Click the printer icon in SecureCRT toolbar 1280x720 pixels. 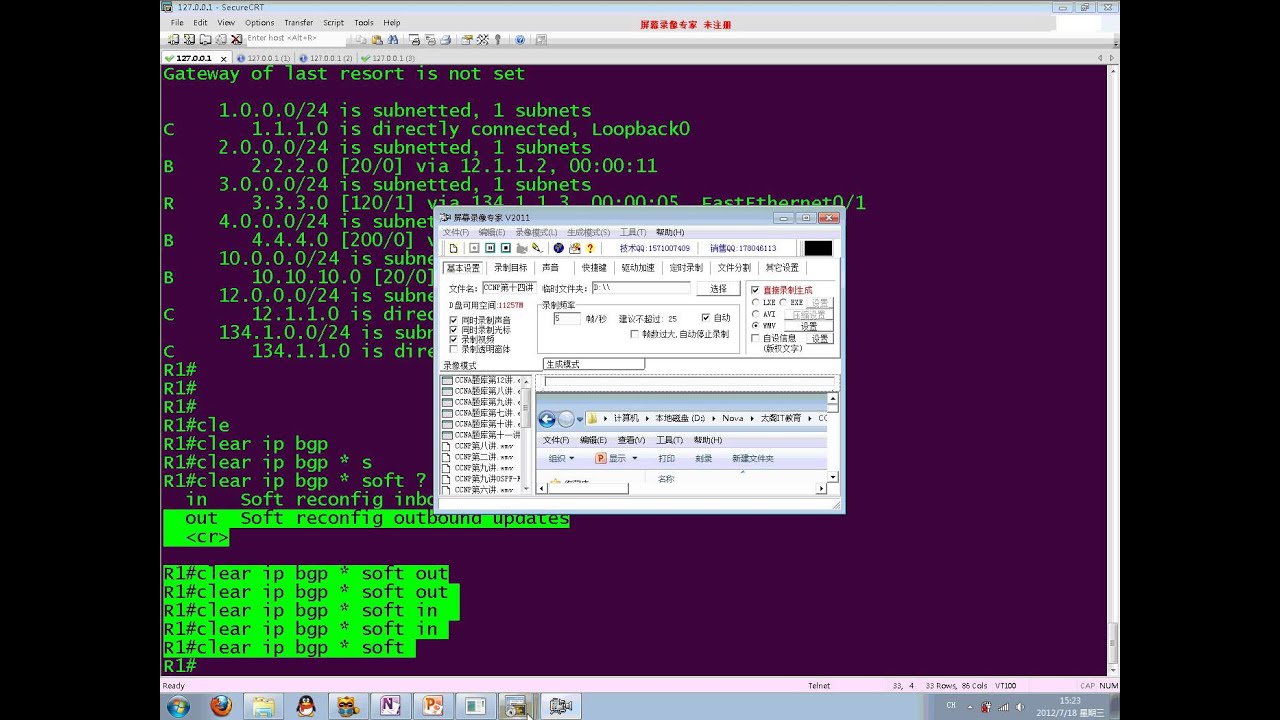pyautogui.click(x=446, y=39)
